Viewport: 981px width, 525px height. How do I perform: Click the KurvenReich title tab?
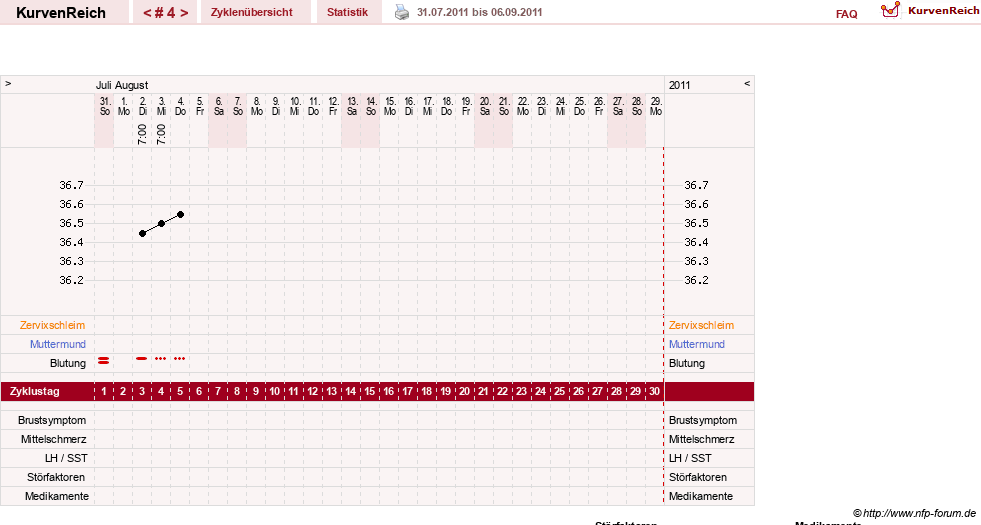click(x=61, y=13)
